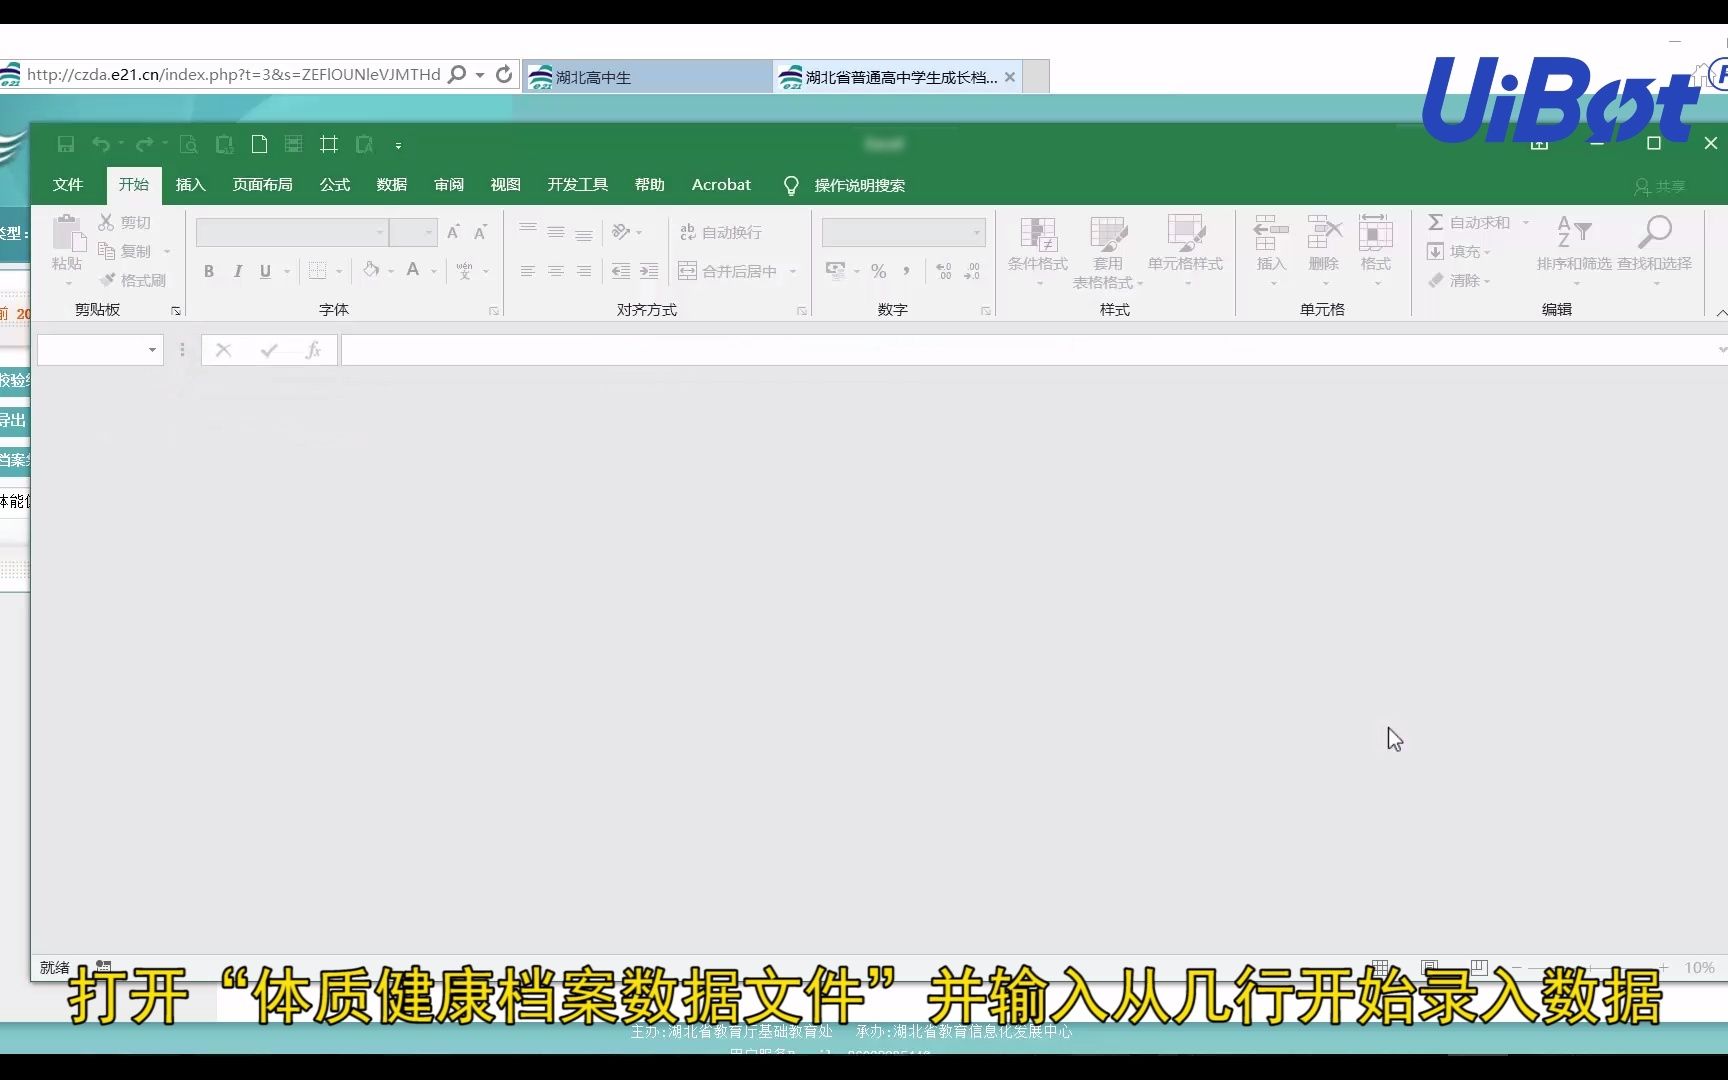Click the decrease decimal icon
The height and width of the screenshot is (1080, 1728).
(972, 271)
